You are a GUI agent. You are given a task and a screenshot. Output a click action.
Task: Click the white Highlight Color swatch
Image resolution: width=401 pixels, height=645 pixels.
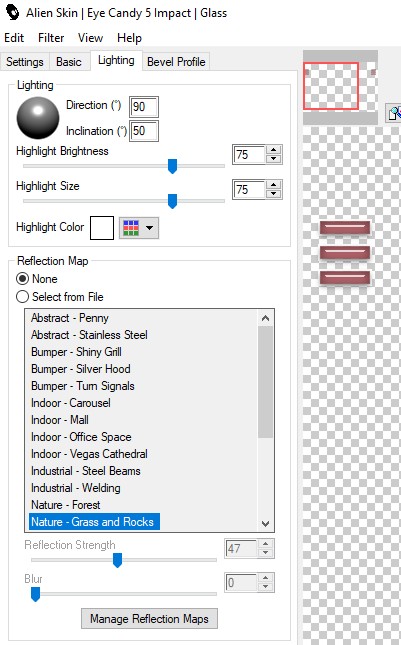102,228
